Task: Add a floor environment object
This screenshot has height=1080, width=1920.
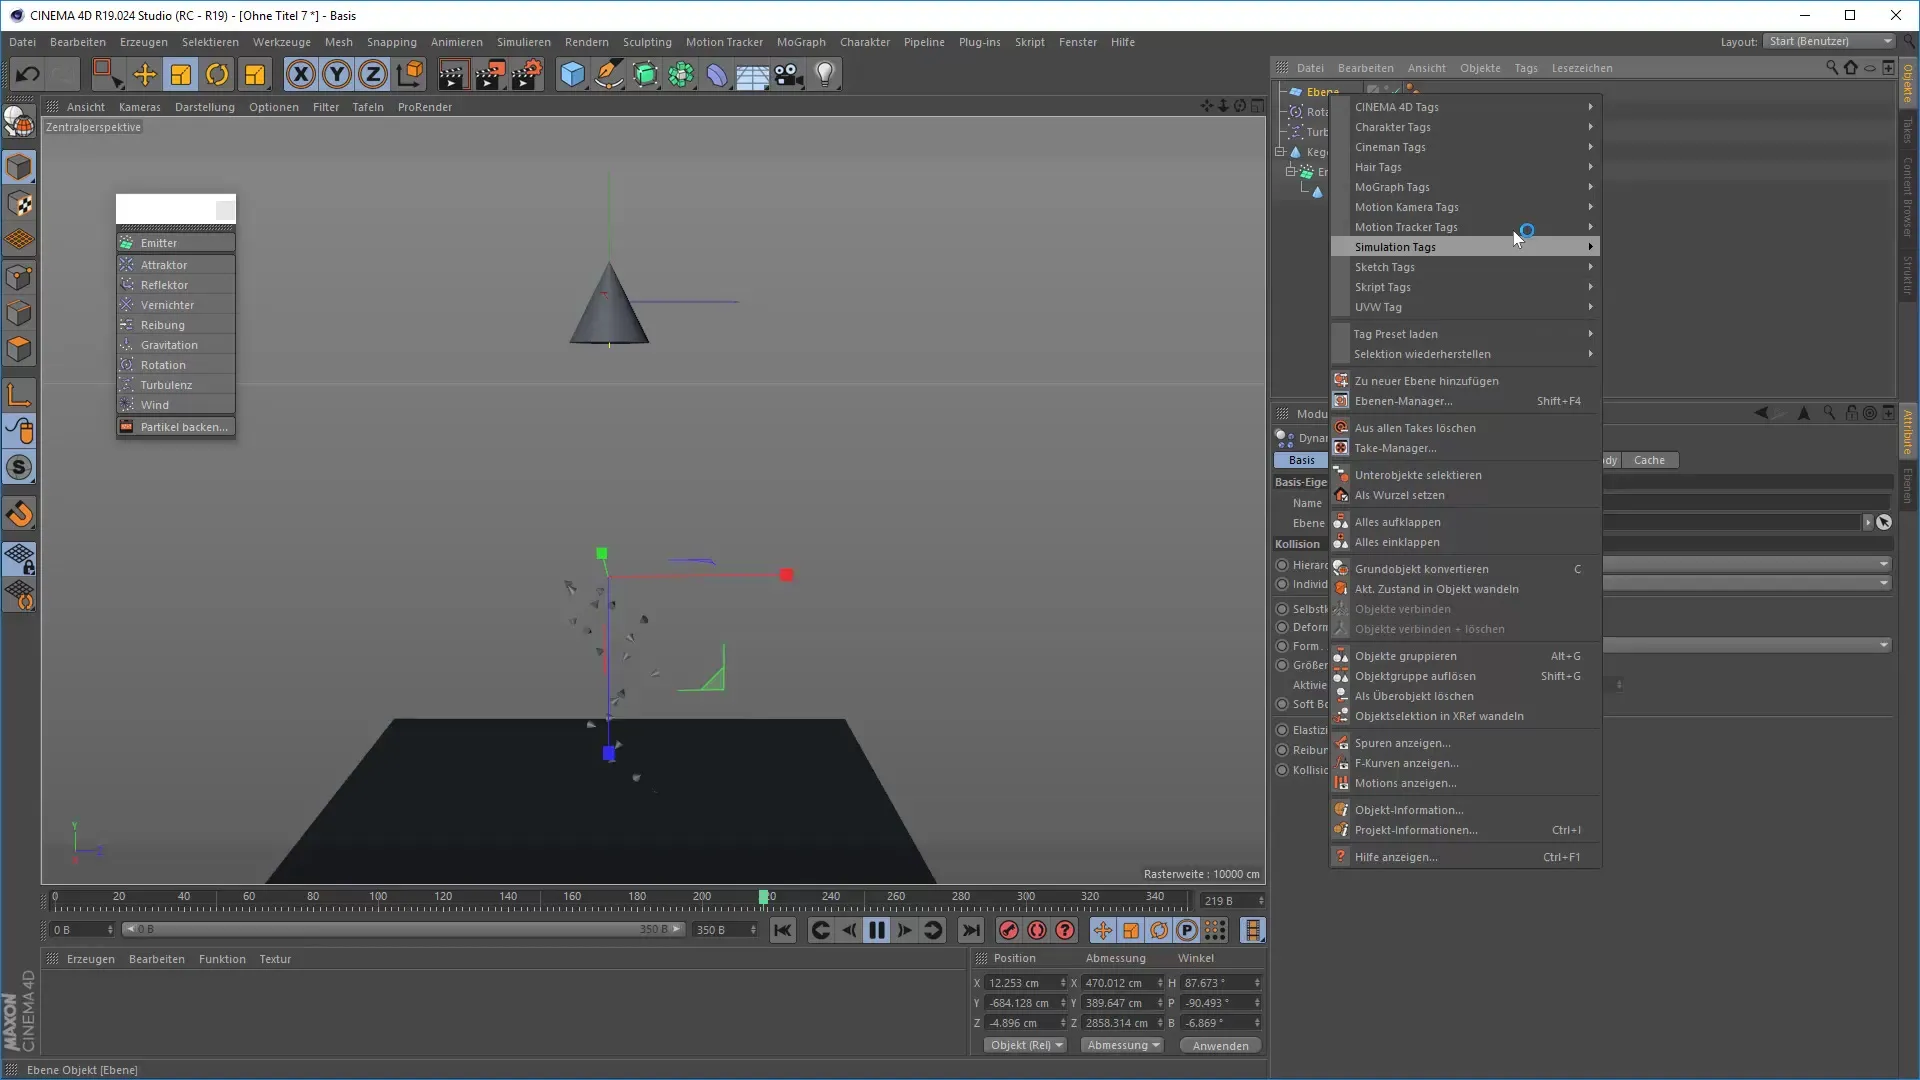Action: 752,74
